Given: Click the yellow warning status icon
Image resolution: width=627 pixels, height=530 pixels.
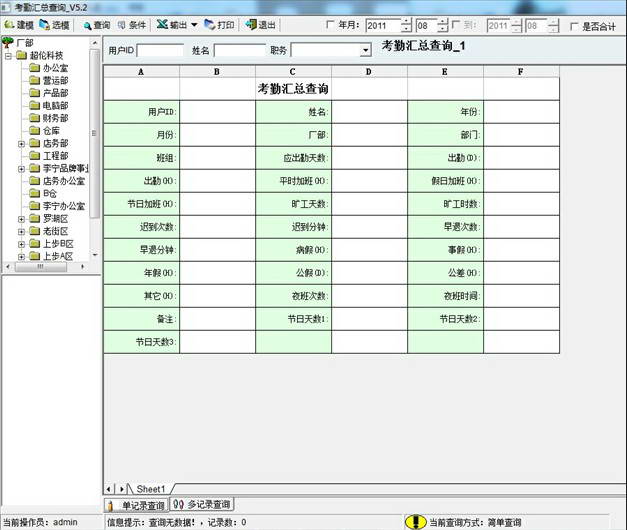Looking at the screenshot, I should pyautogui.click(x=416, y=522).
